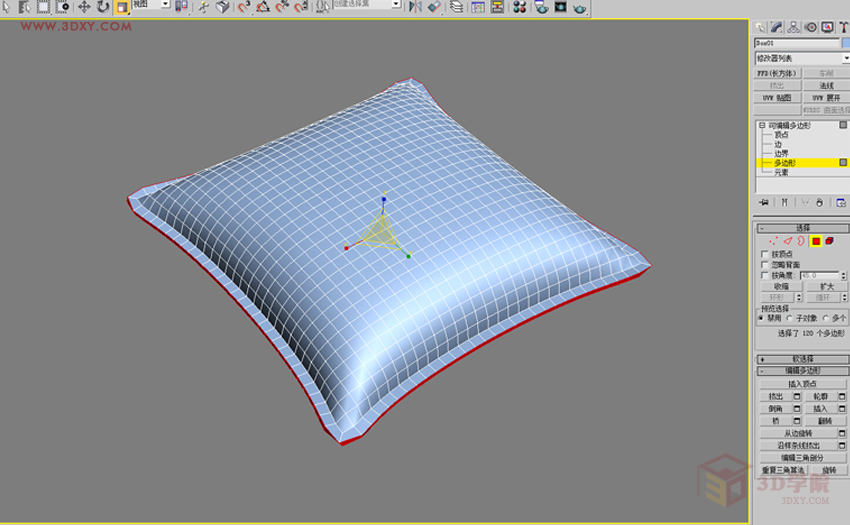Open the 修改器列表 modifier list dropdown
The image size is (850, 525).
coord(800,59)
